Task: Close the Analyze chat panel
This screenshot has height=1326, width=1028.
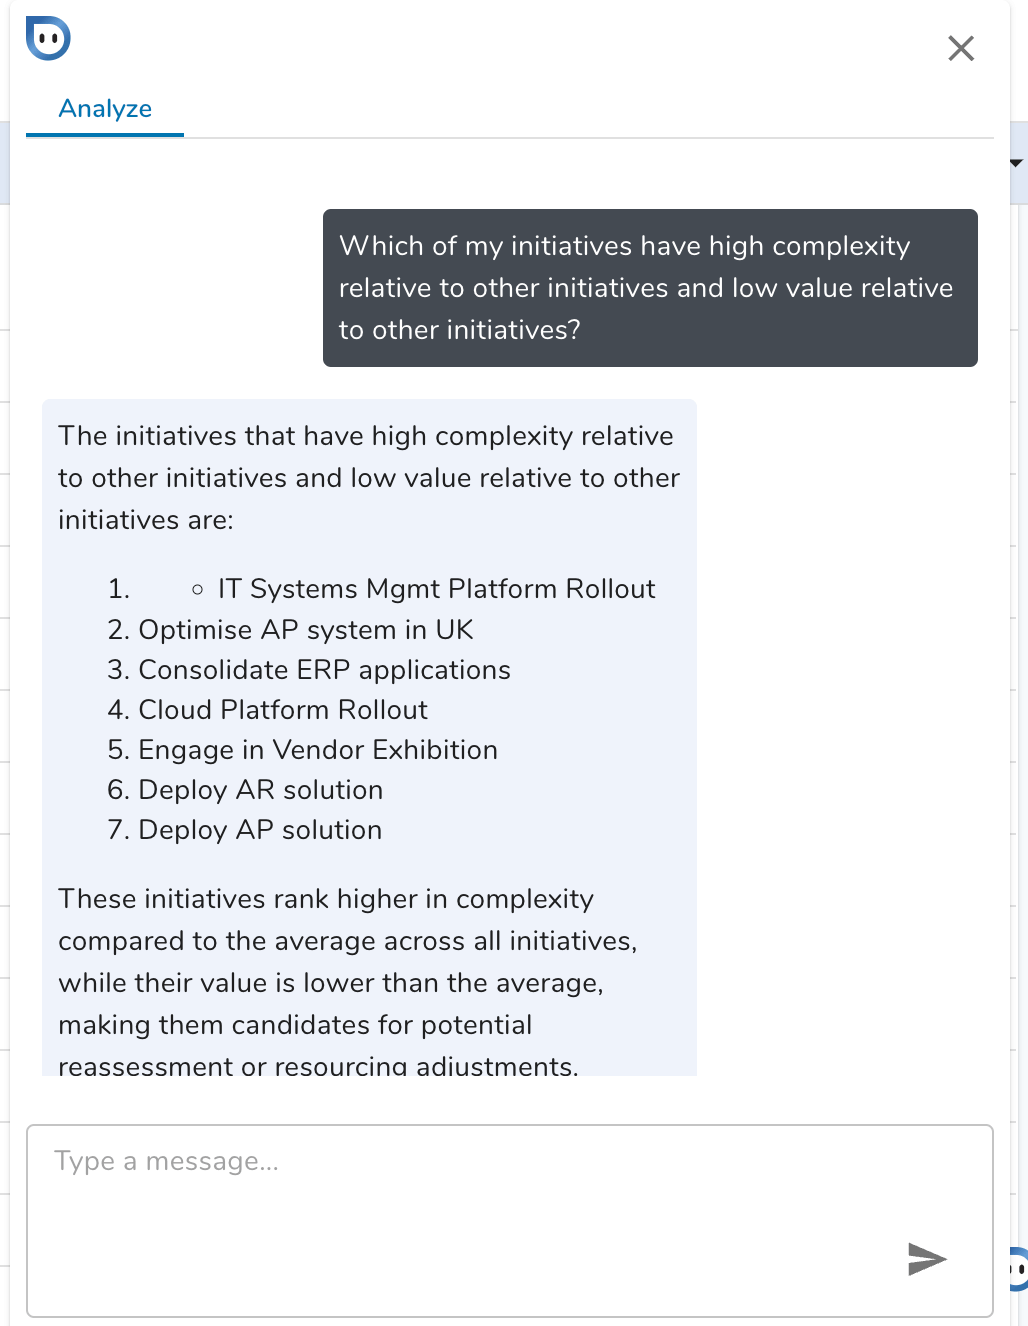Action: 960,48
